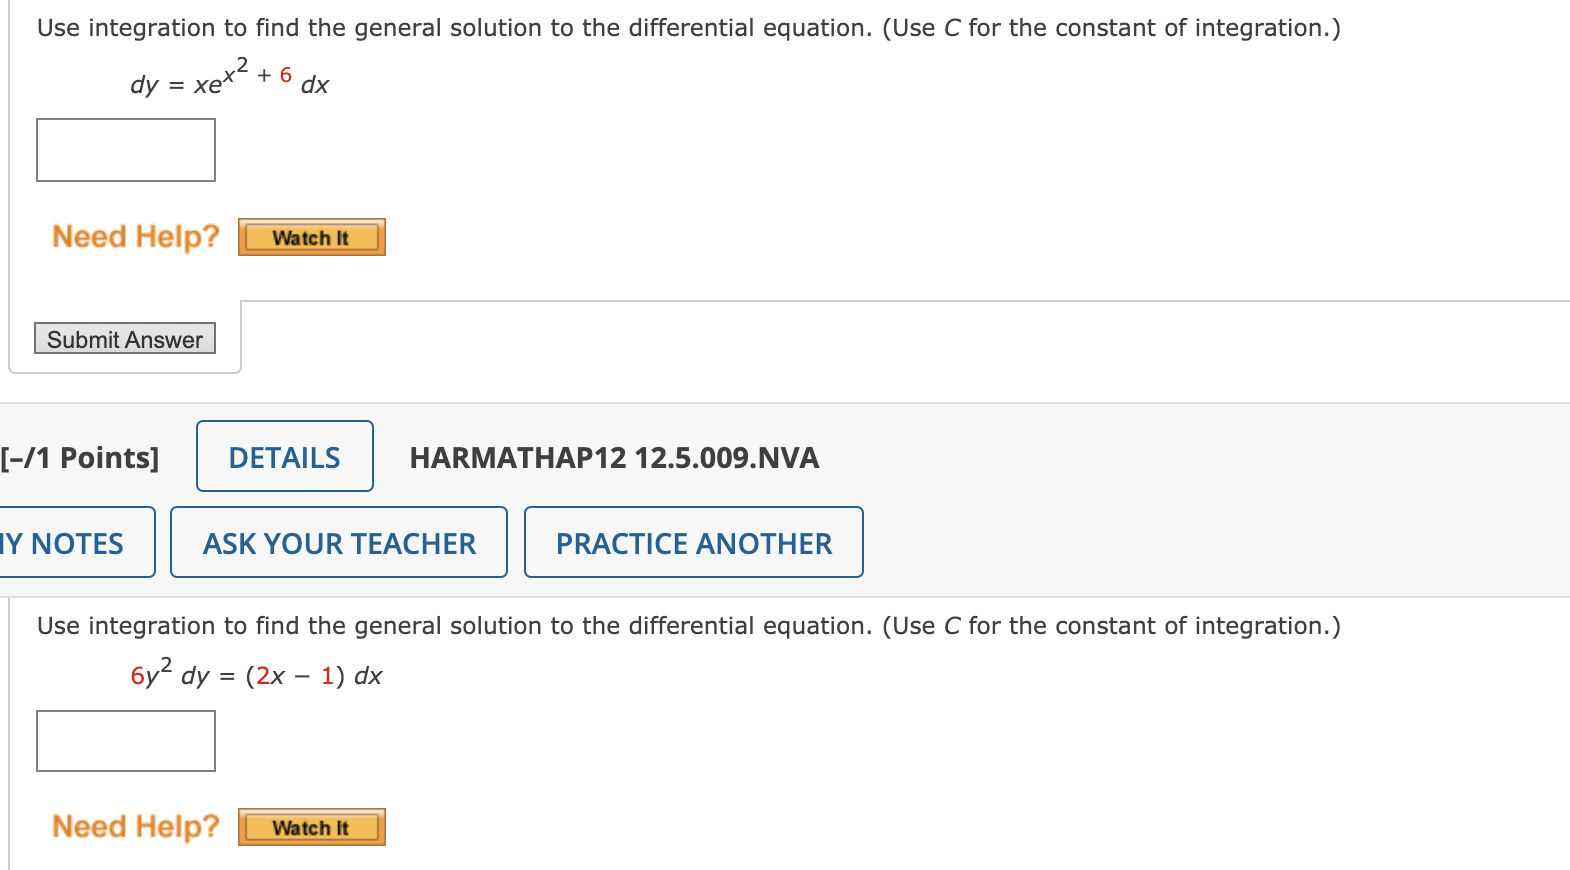Click the Need Help? label on the second problem
Screen dimensions: 1570x870
(135, 827)
